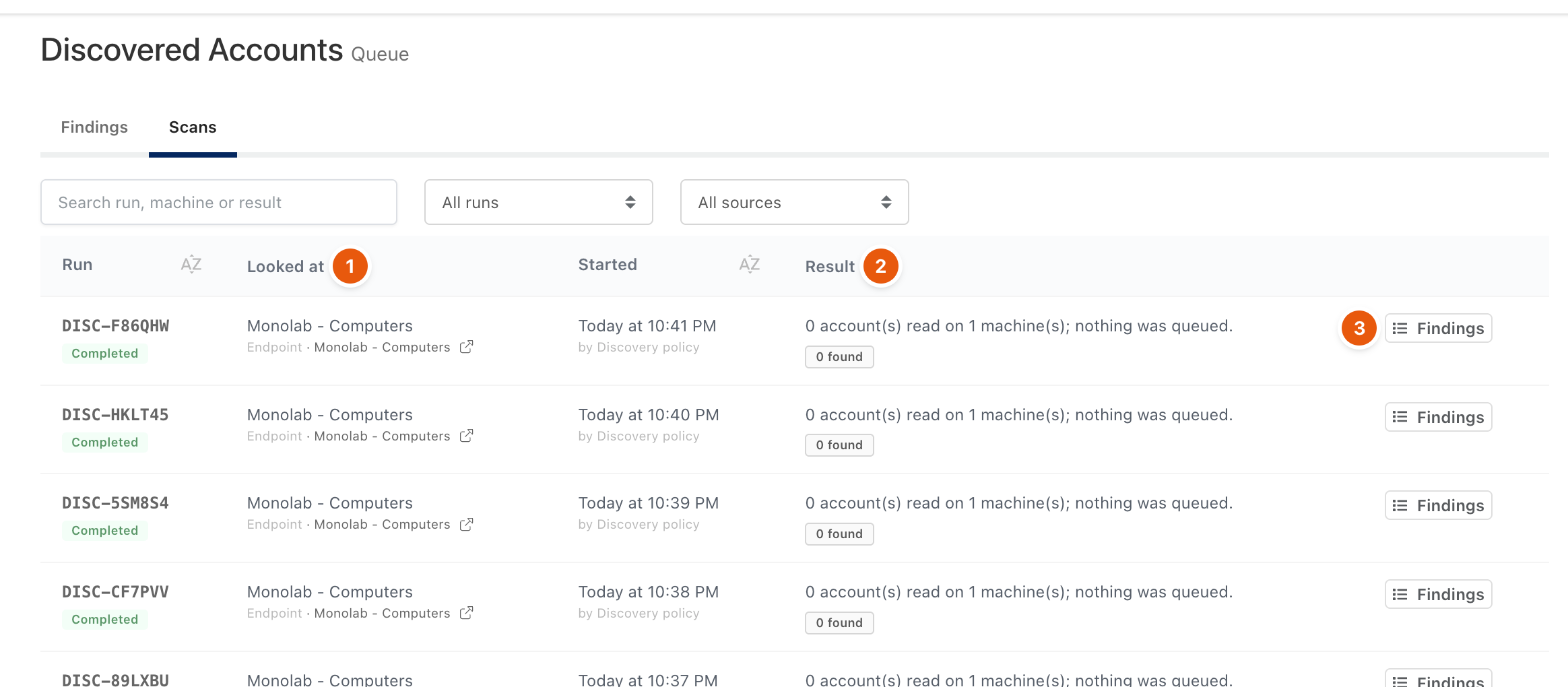Sort by the Started column A-Z icon
This screenshot has width=1568, height=687.
[749, 265]
